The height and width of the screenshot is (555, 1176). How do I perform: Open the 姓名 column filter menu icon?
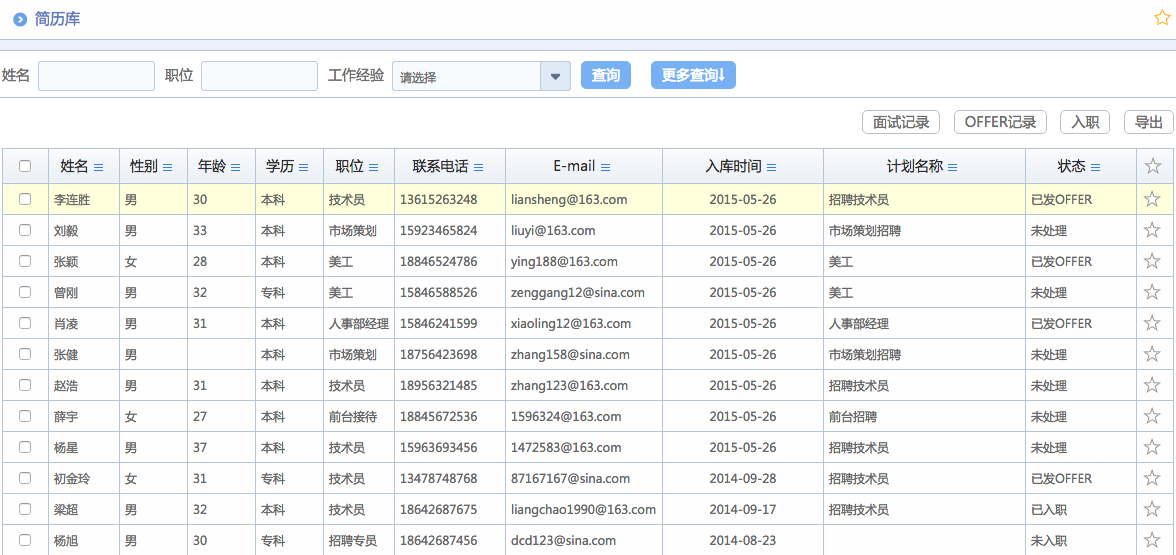pyautogui.click(x=98, y=167)
